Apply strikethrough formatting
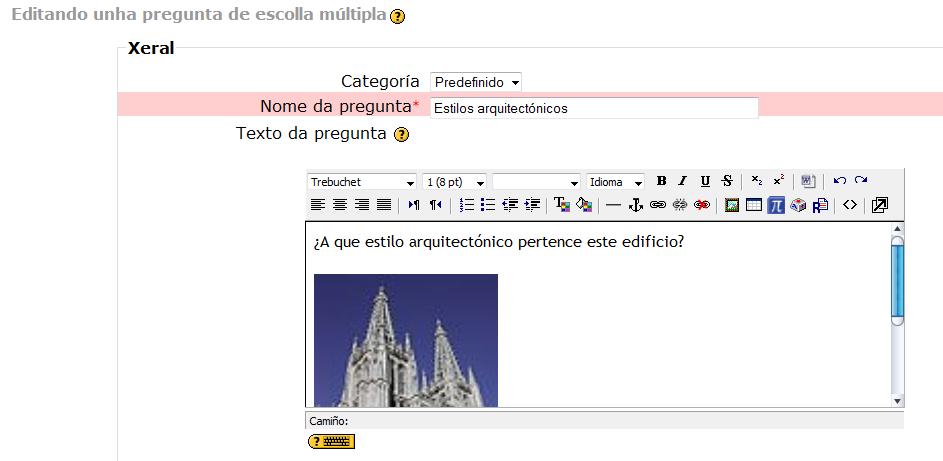This screenshot has height=461, width=943. pyautogui.click(x=727, y=181)
